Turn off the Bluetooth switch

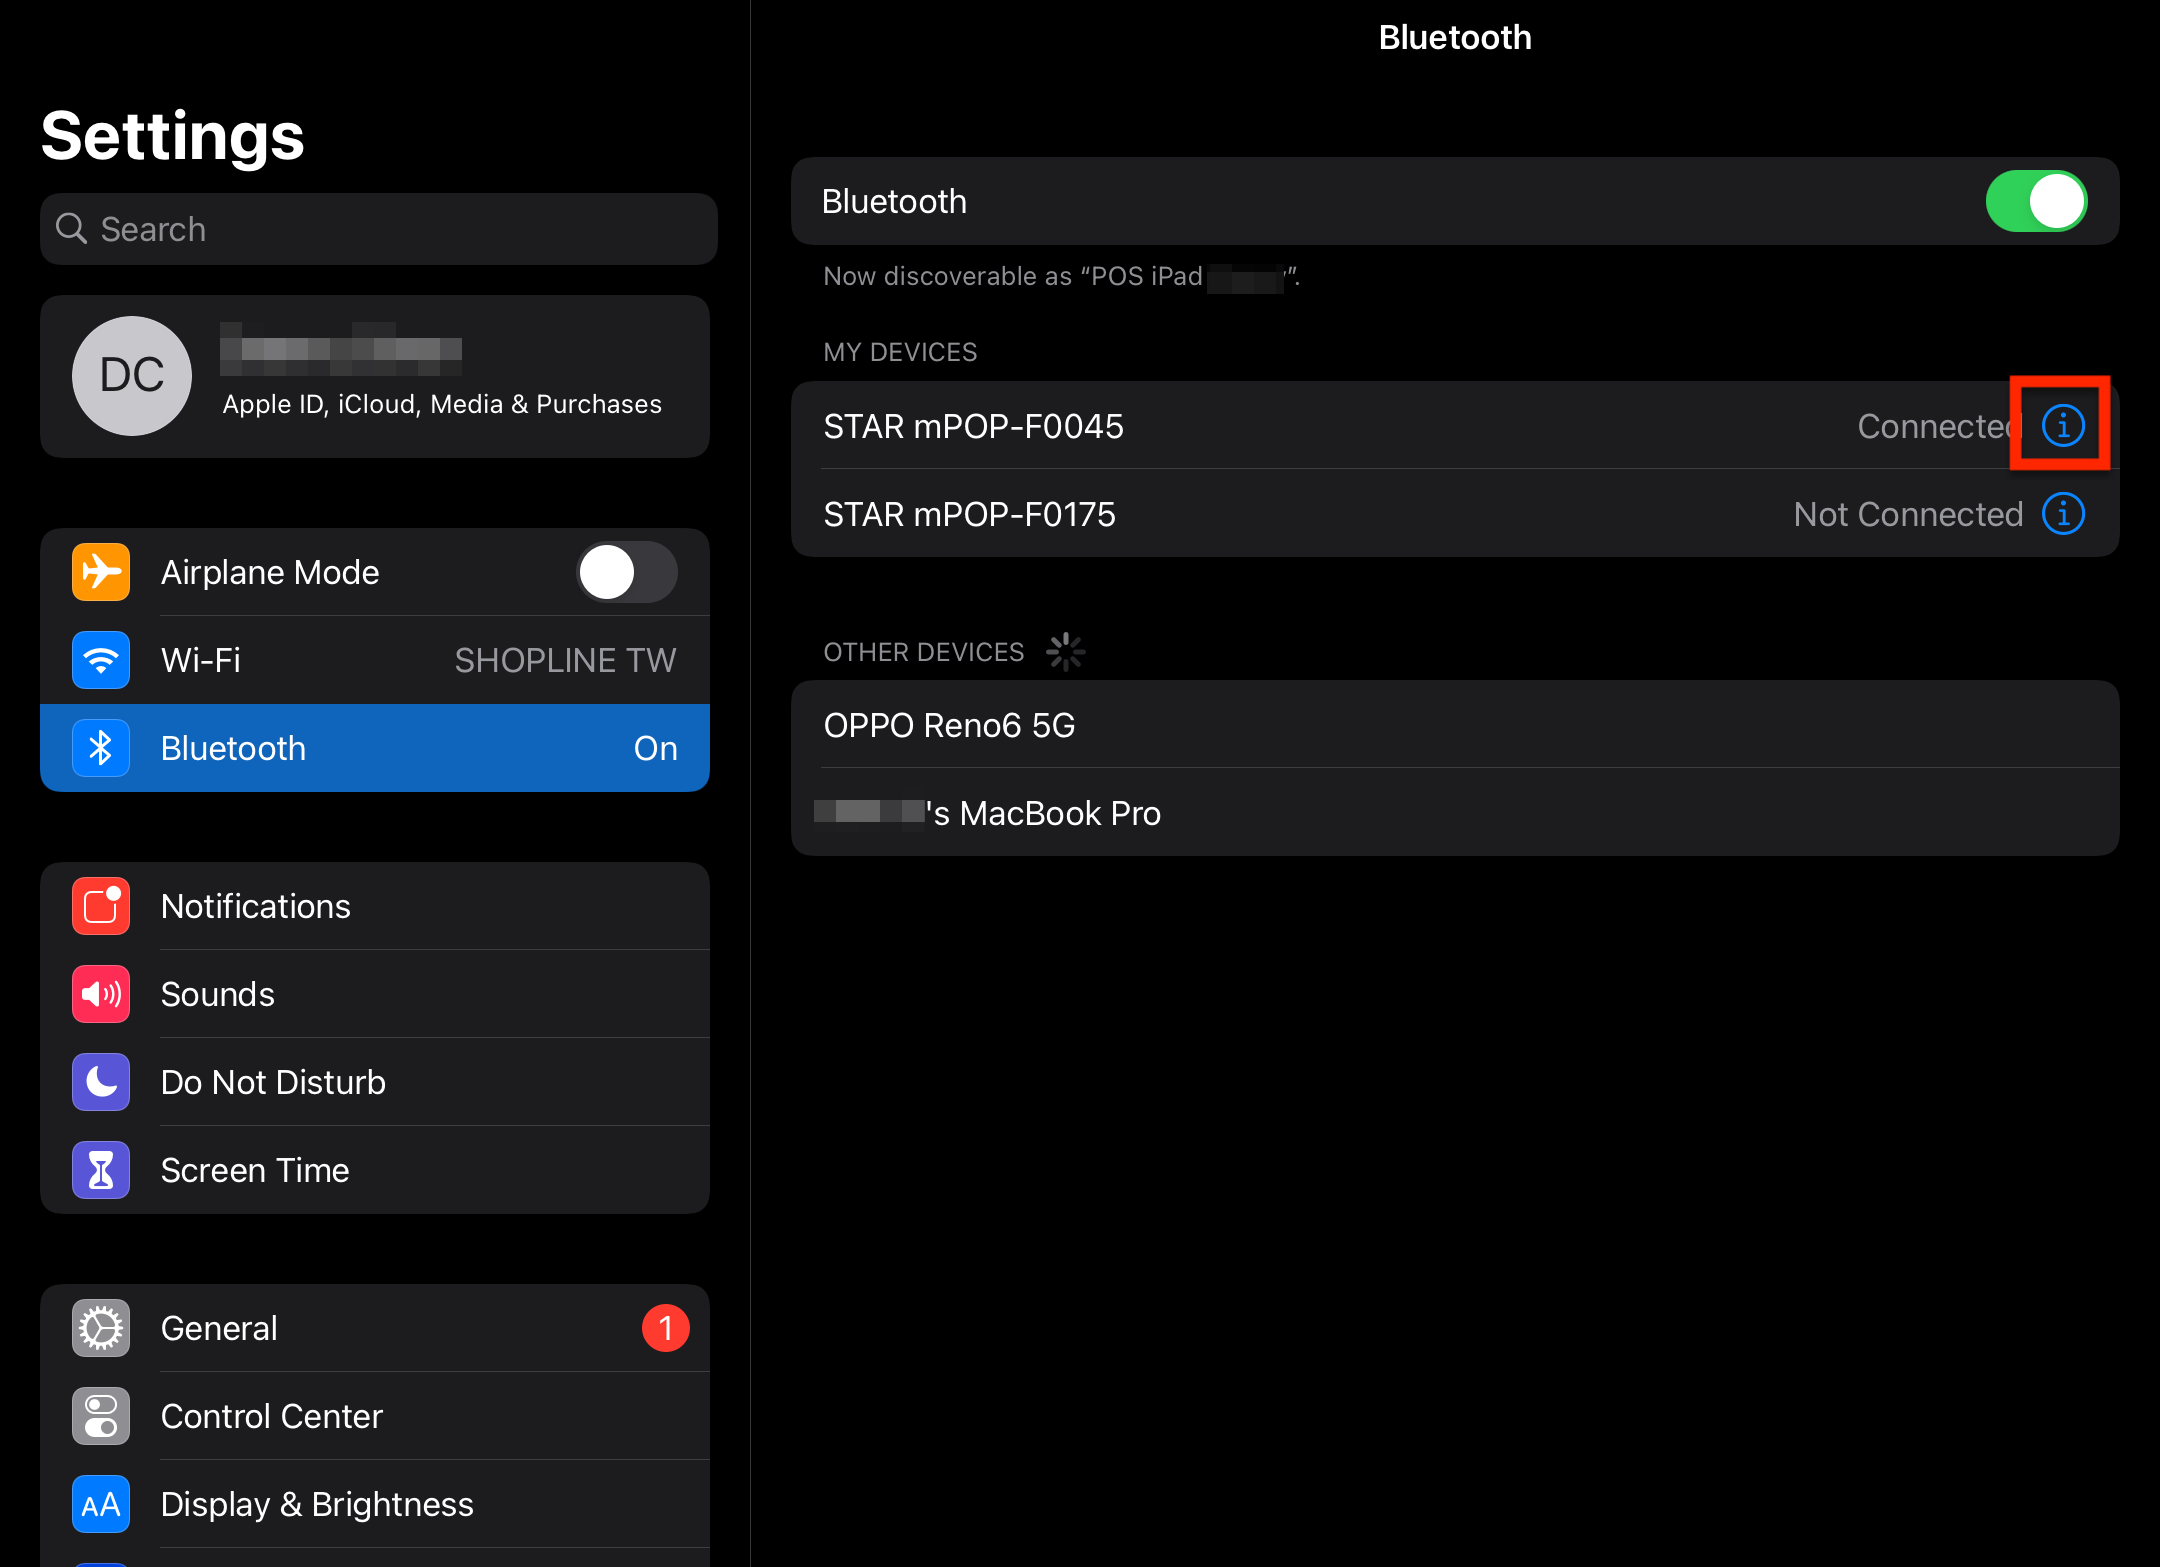(2035, 201)
